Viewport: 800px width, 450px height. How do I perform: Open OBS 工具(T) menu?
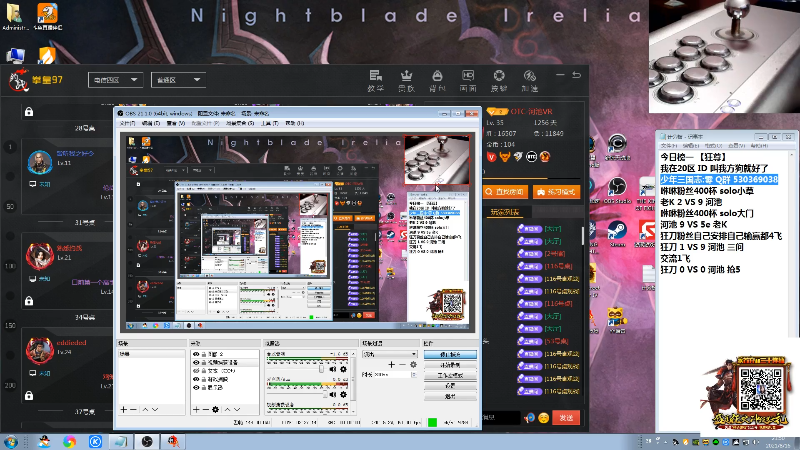(x=269, y=123)
